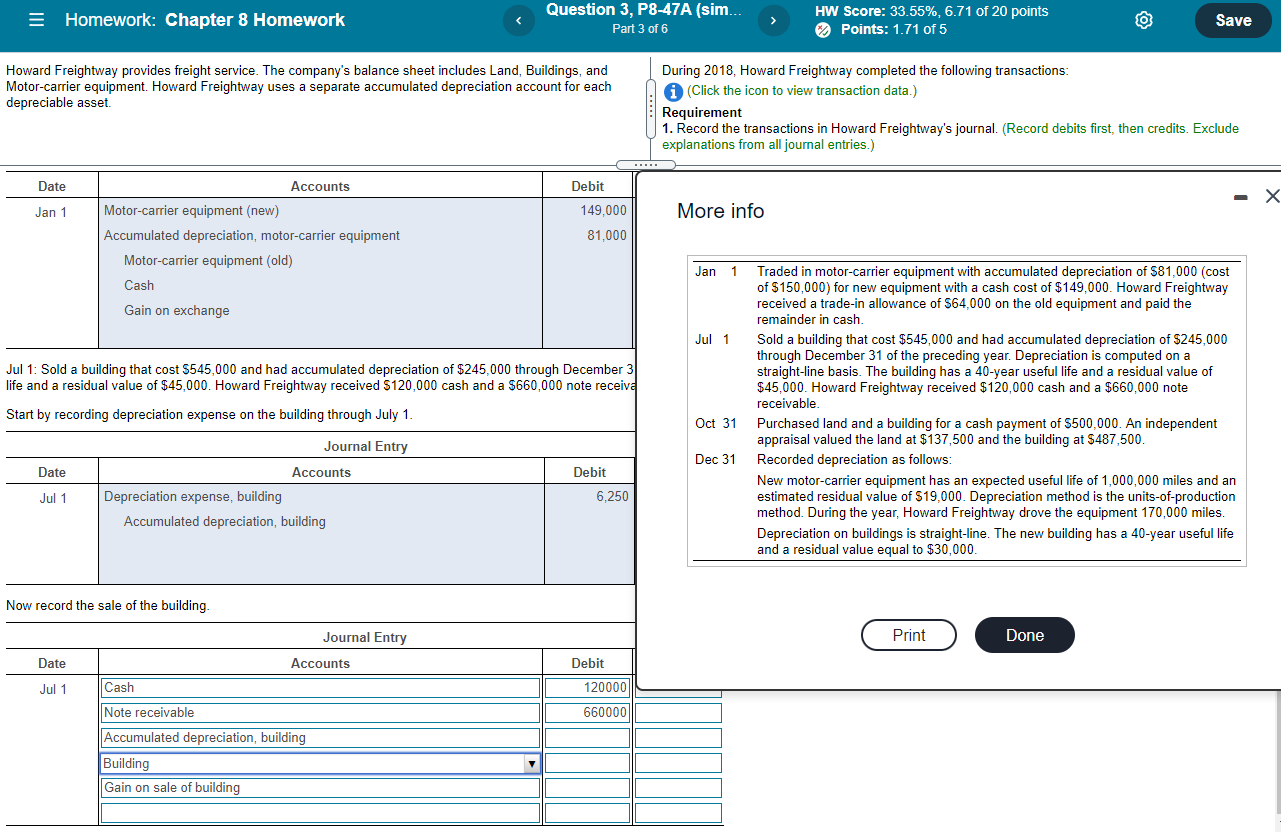This screenshot has width=1281, height=836.
Task: Open the settings gear
Action: pyautogui.click(x=1143, y=20)
